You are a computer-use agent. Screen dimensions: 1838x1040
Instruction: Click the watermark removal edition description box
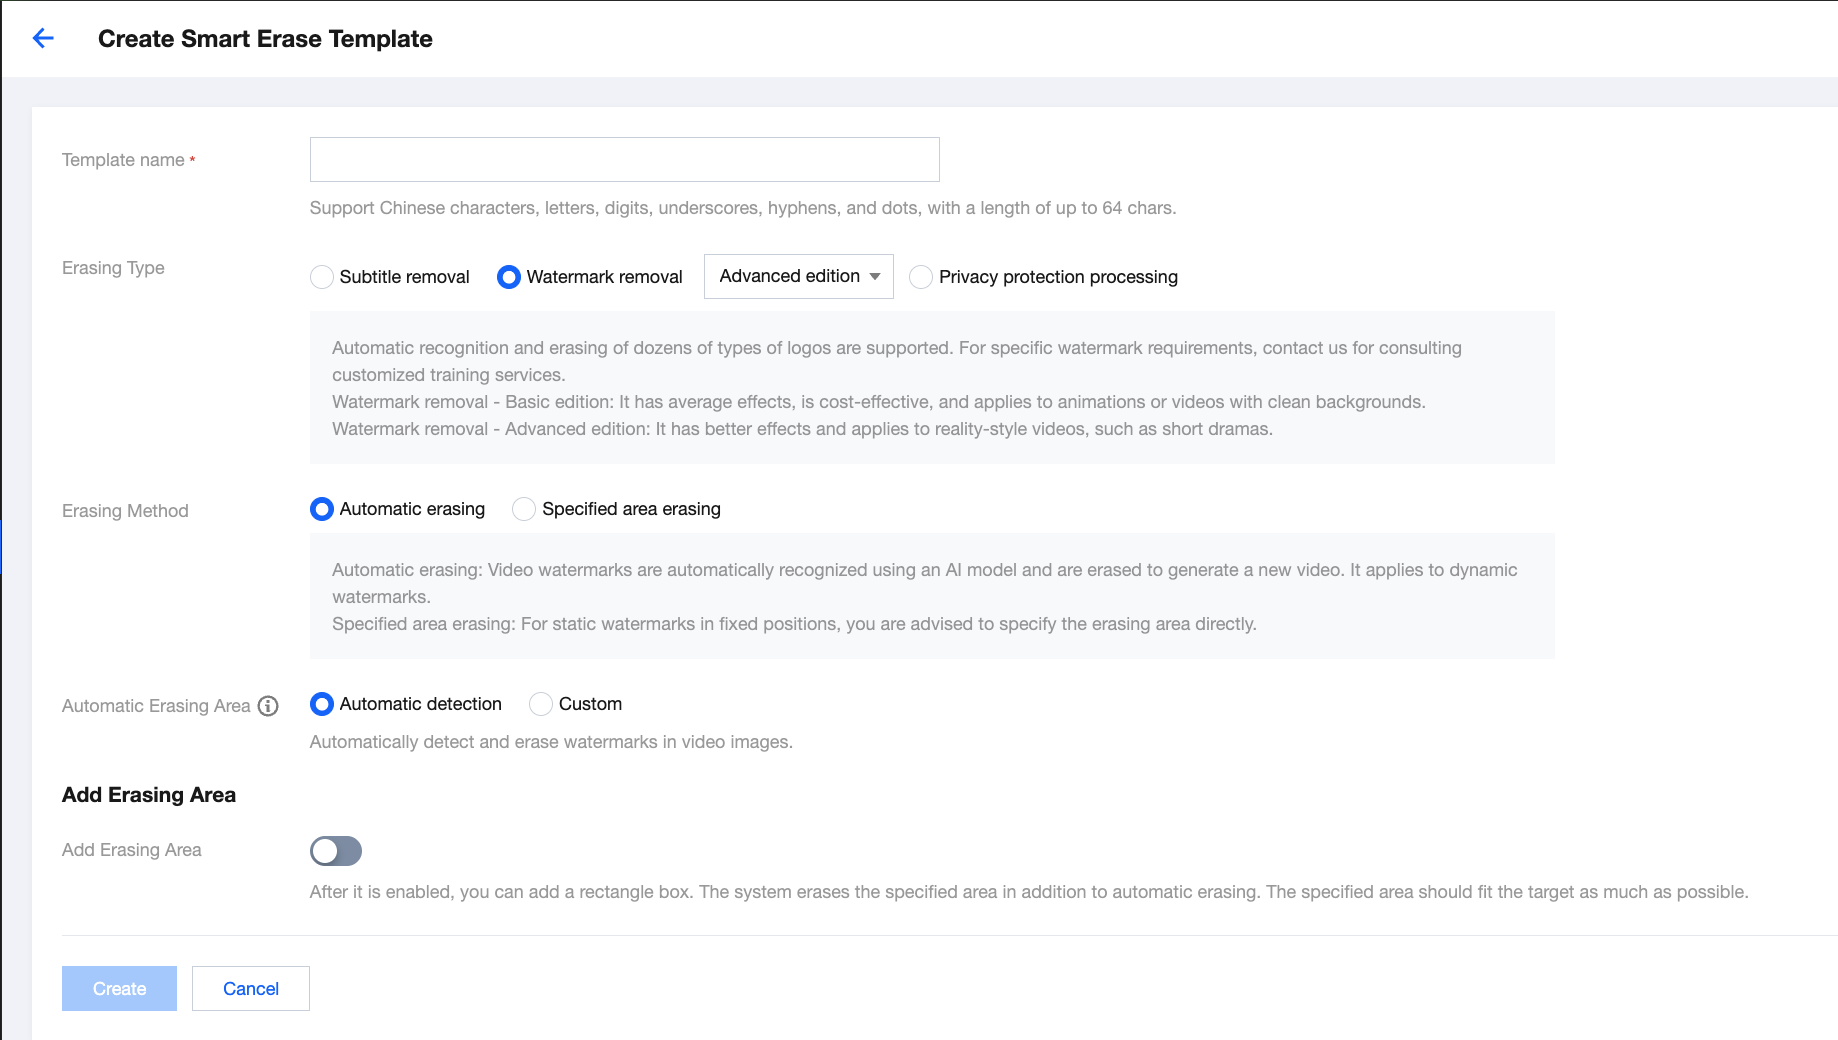931,388
